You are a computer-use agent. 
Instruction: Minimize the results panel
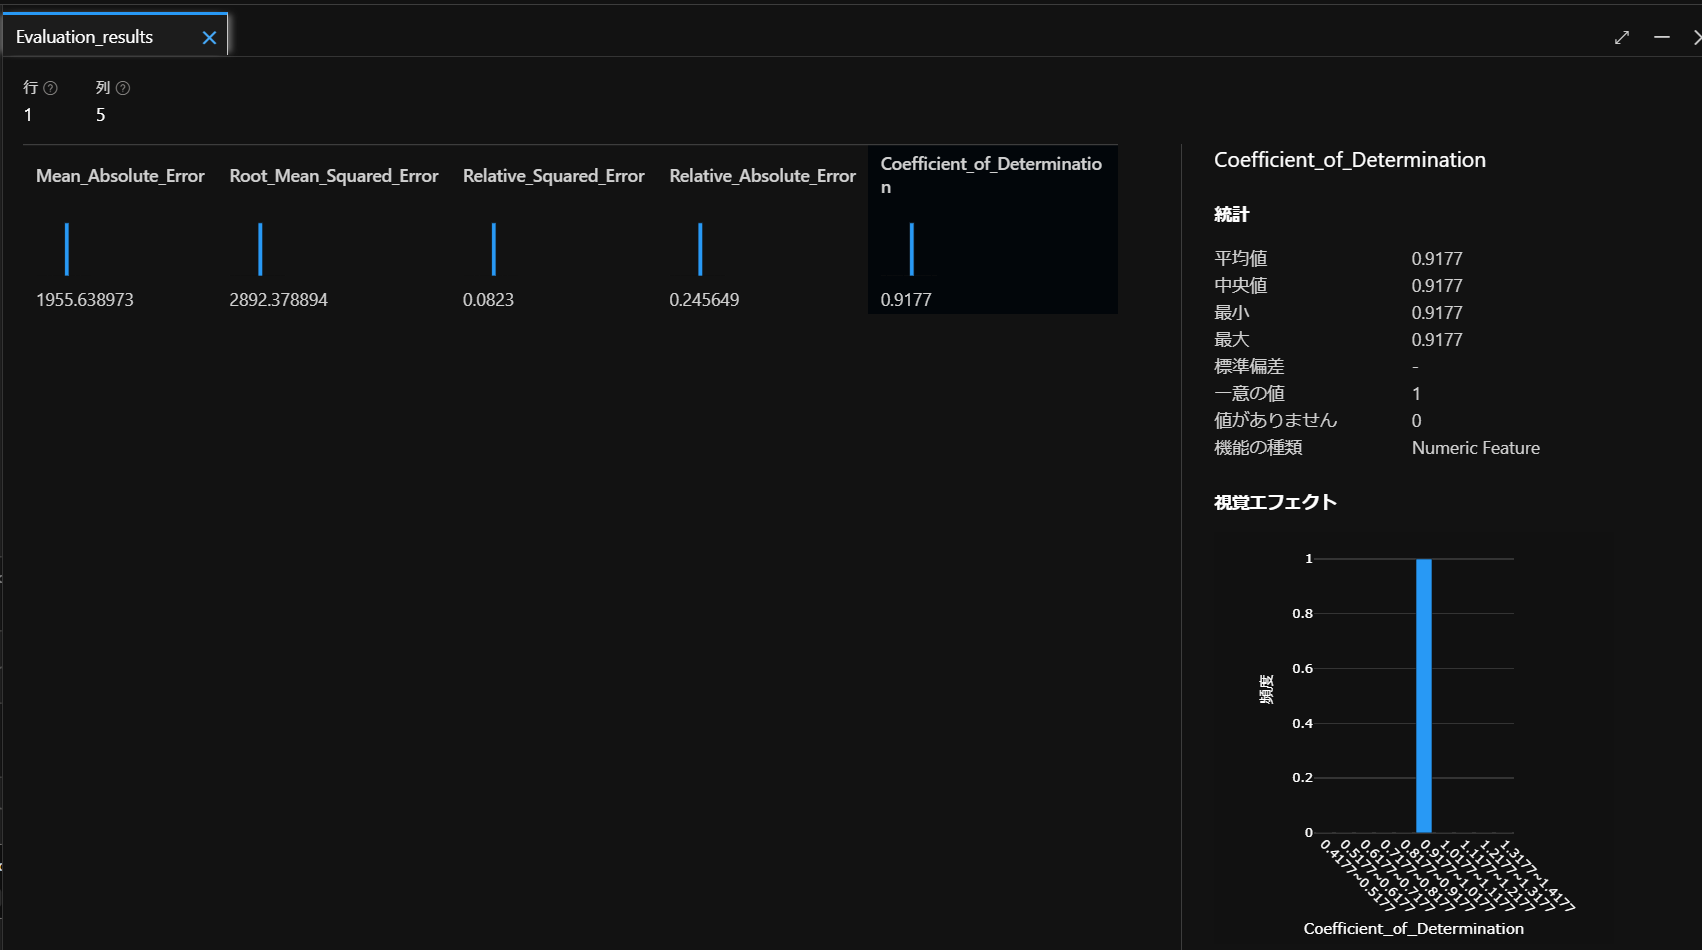pos(1662,37)
